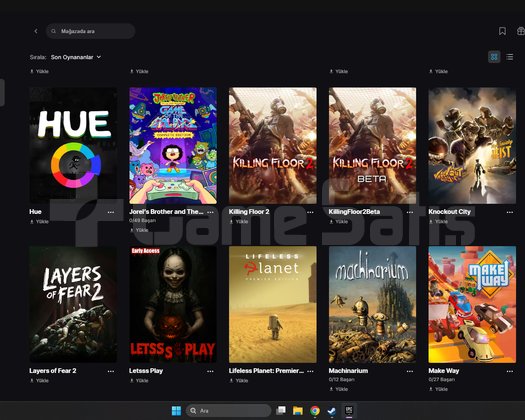Open the Layers of Fear 2 cover
The width and height of the screenshot is (525, 420).
73,304
